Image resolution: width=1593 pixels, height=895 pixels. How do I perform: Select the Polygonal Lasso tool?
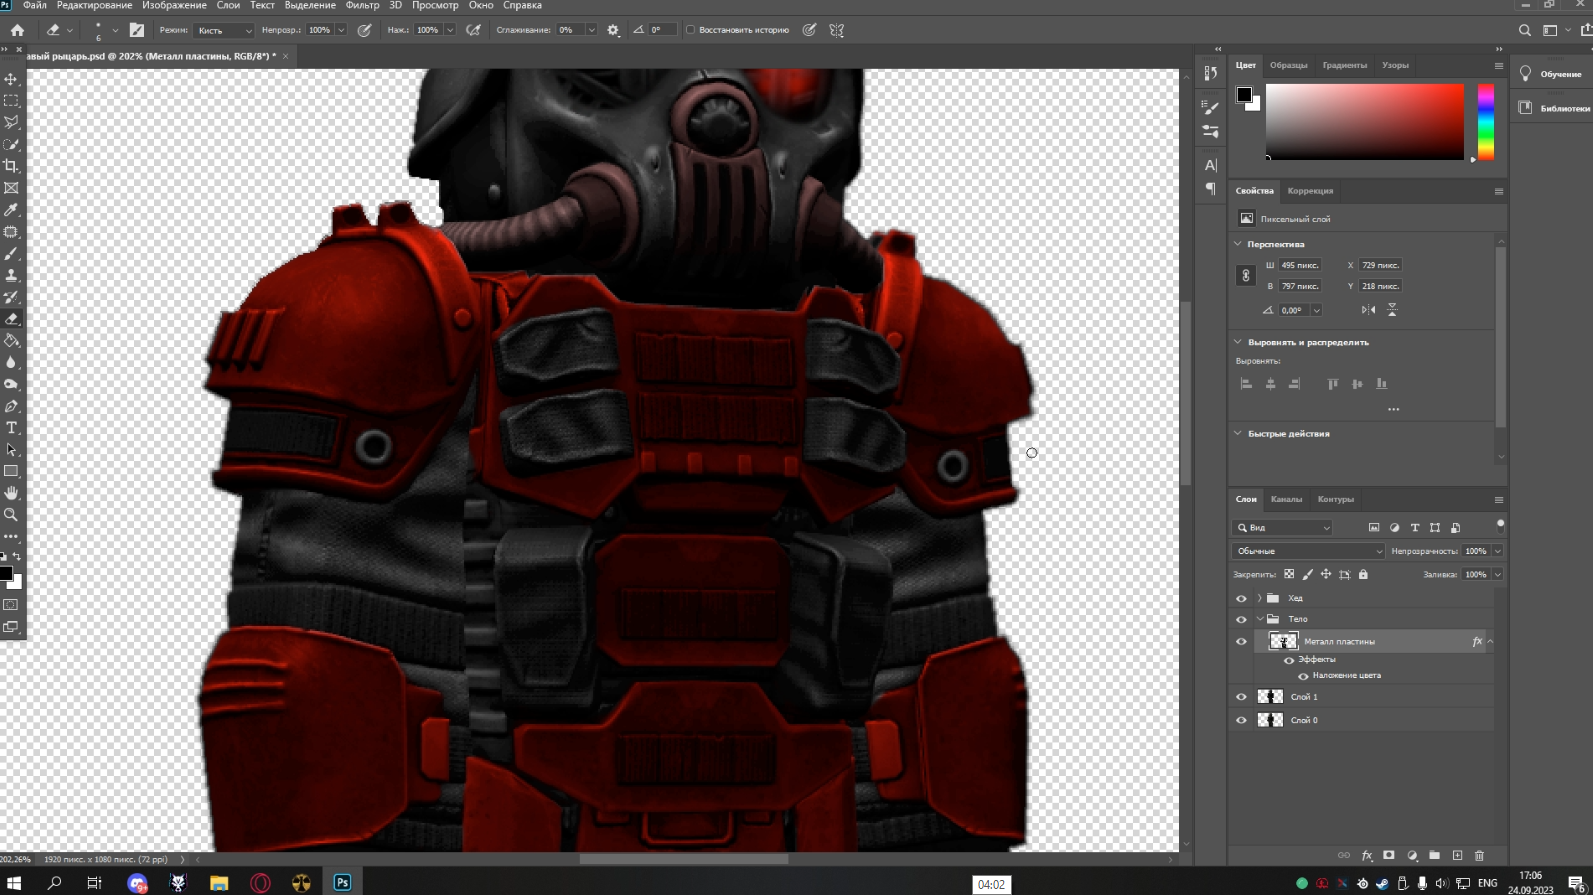(x=11, y=122)
